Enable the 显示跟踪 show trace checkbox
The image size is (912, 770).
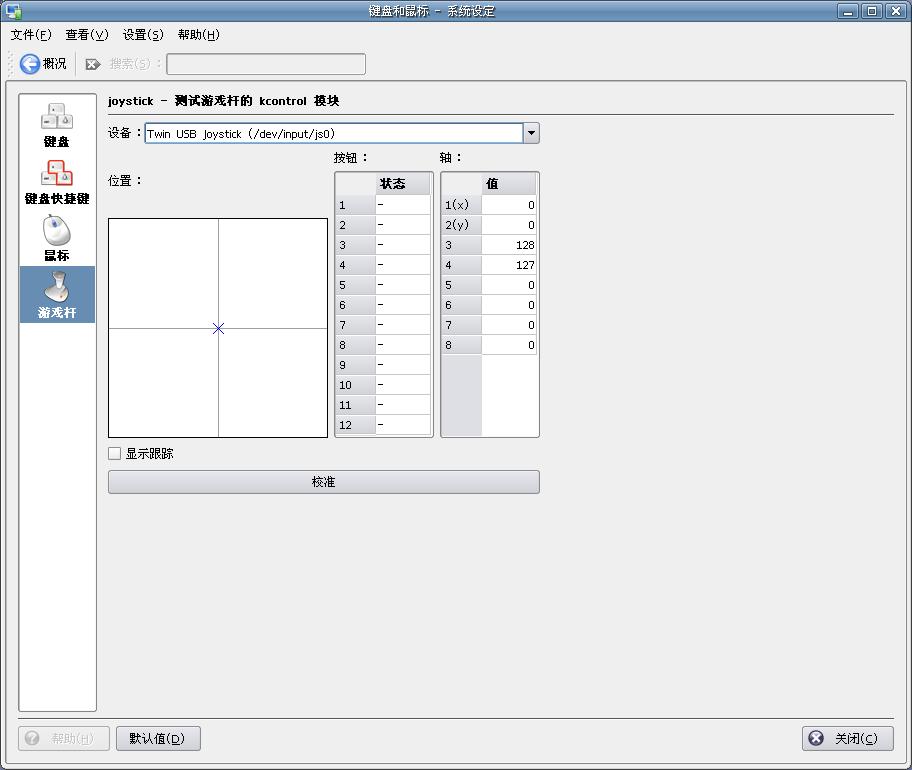coord(115,454)
